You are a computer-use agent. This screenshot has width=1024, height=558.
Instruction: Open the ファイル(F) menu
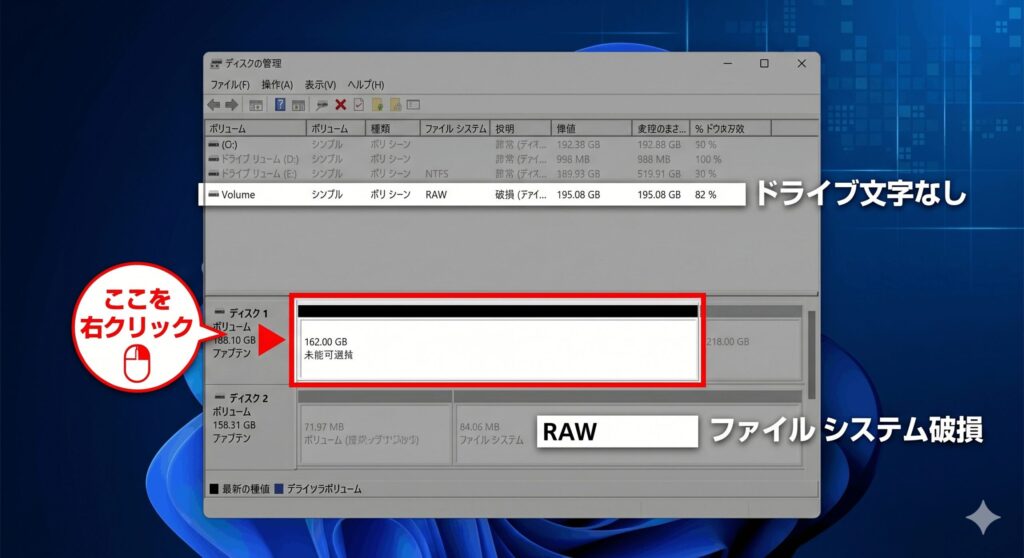[x=230, y=85]
